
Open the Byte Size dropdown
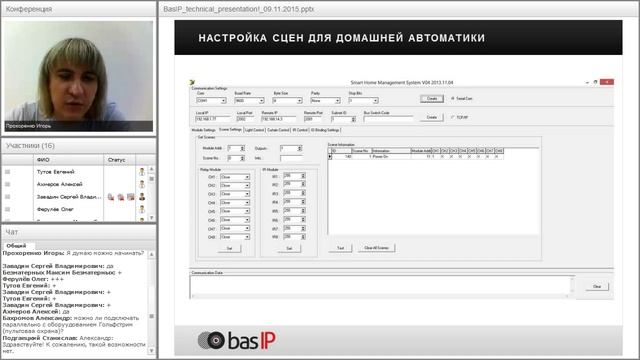click(299, 100)
